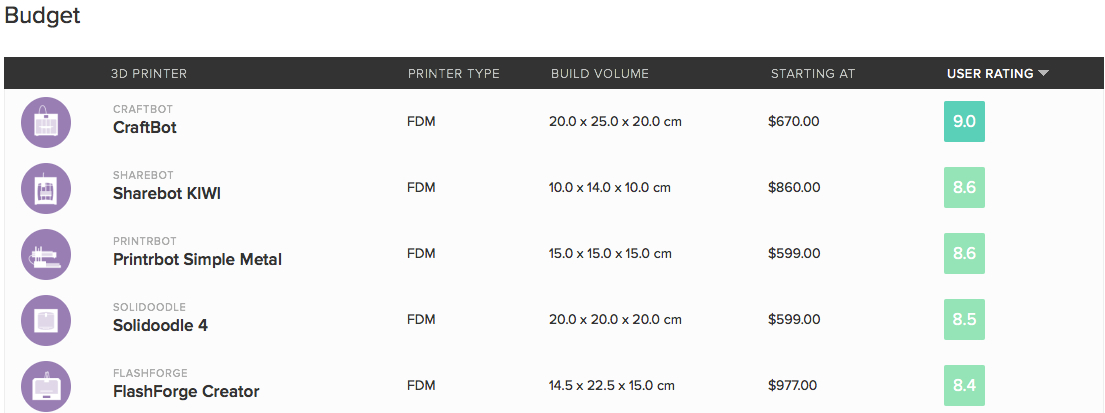Click the 8.5 rating badge for Solidoodle 4
The height and width of the screenshot is (413, 1105).
[x=964, y=319]
